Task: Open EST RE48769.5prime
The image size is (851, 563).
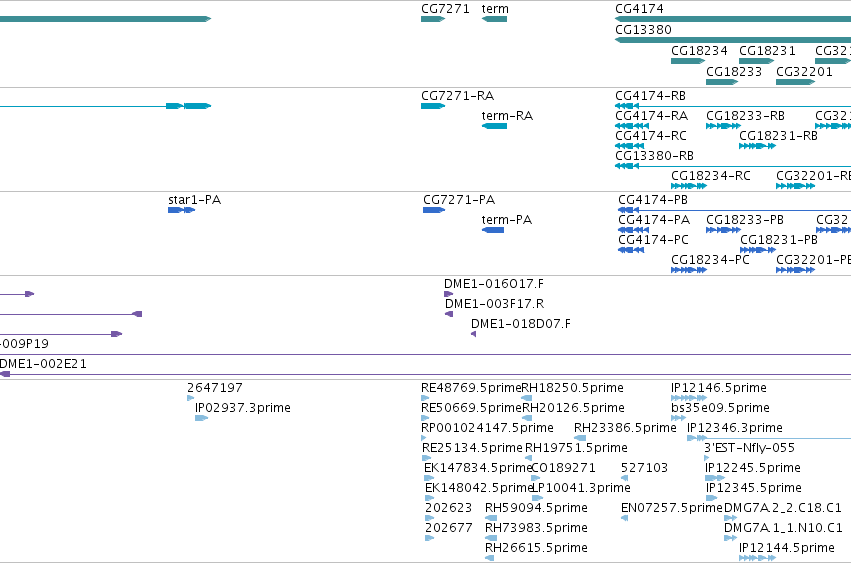Action: (x=425, y=398)
